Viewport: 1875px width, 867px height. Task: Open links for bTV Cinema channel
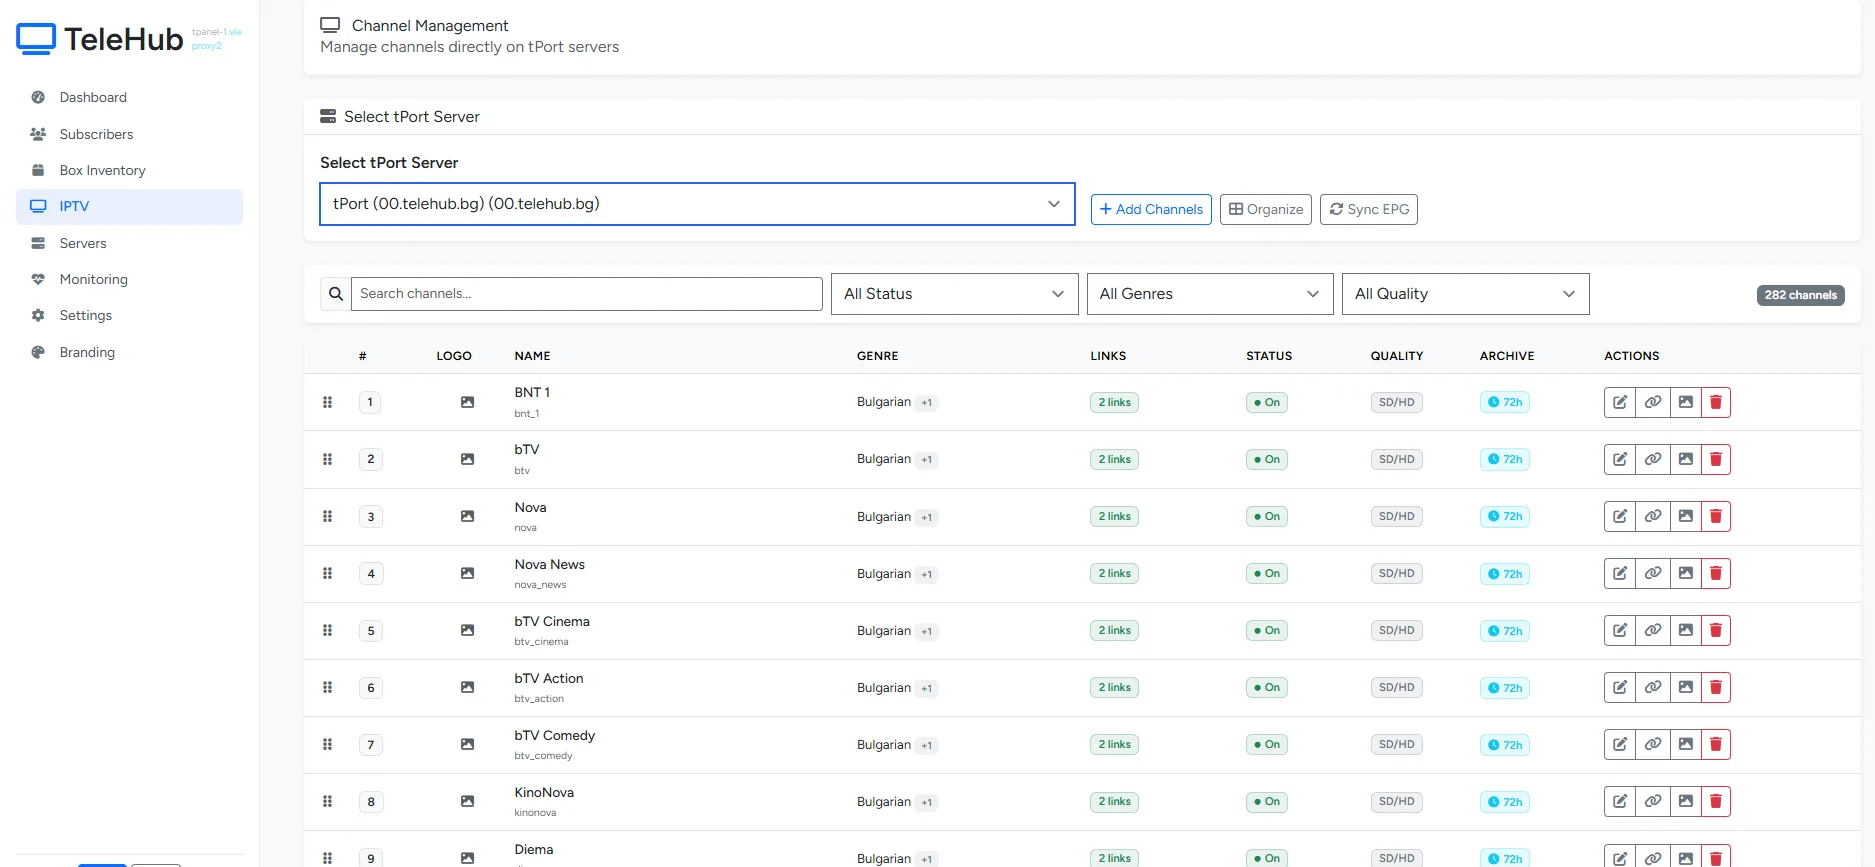(x=1653, y=630)
